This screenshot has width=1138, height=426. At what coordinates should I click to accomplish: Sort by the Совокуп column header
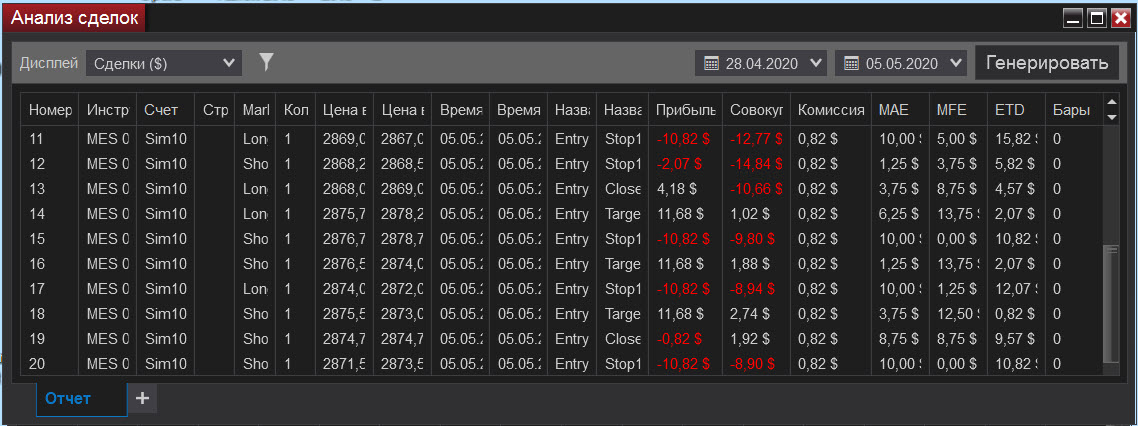(x=757, y=110)
